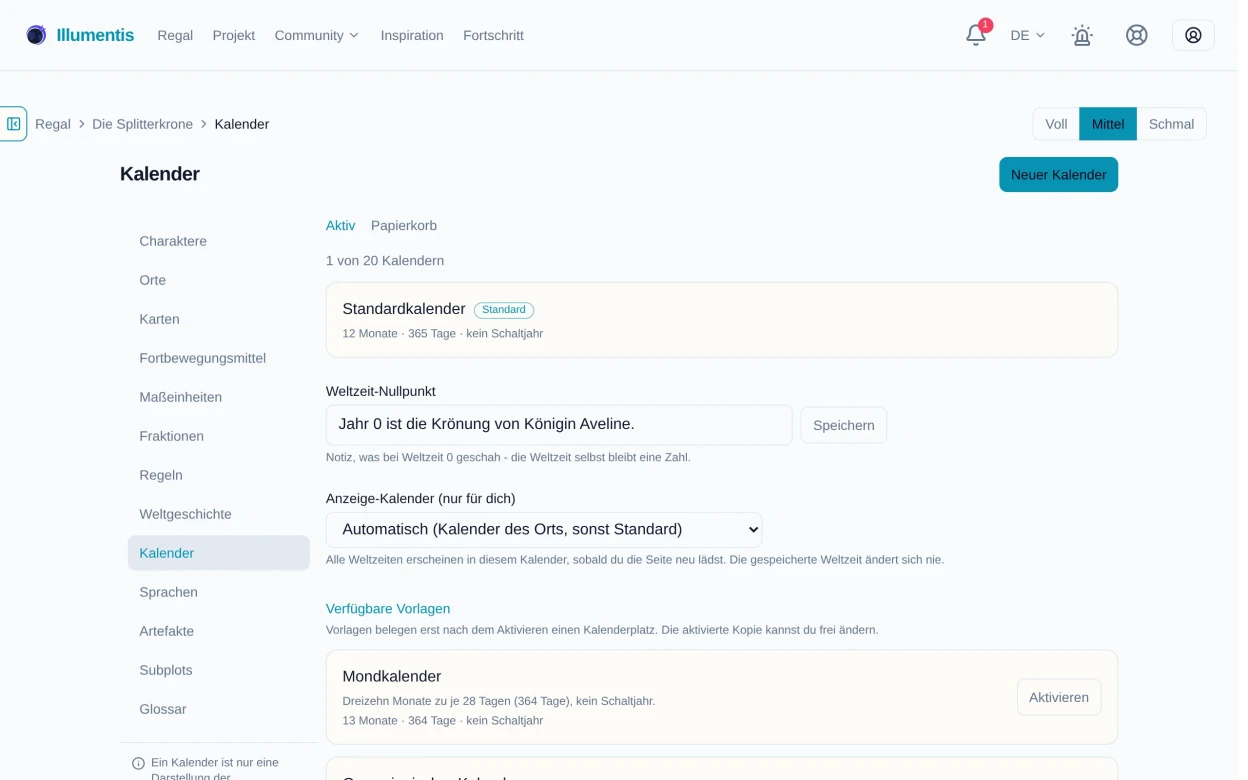Screen dimensions: 1248x780
Task: Click the Verfügbare Vorlagen heading
Action: click(x=388, y=609)
